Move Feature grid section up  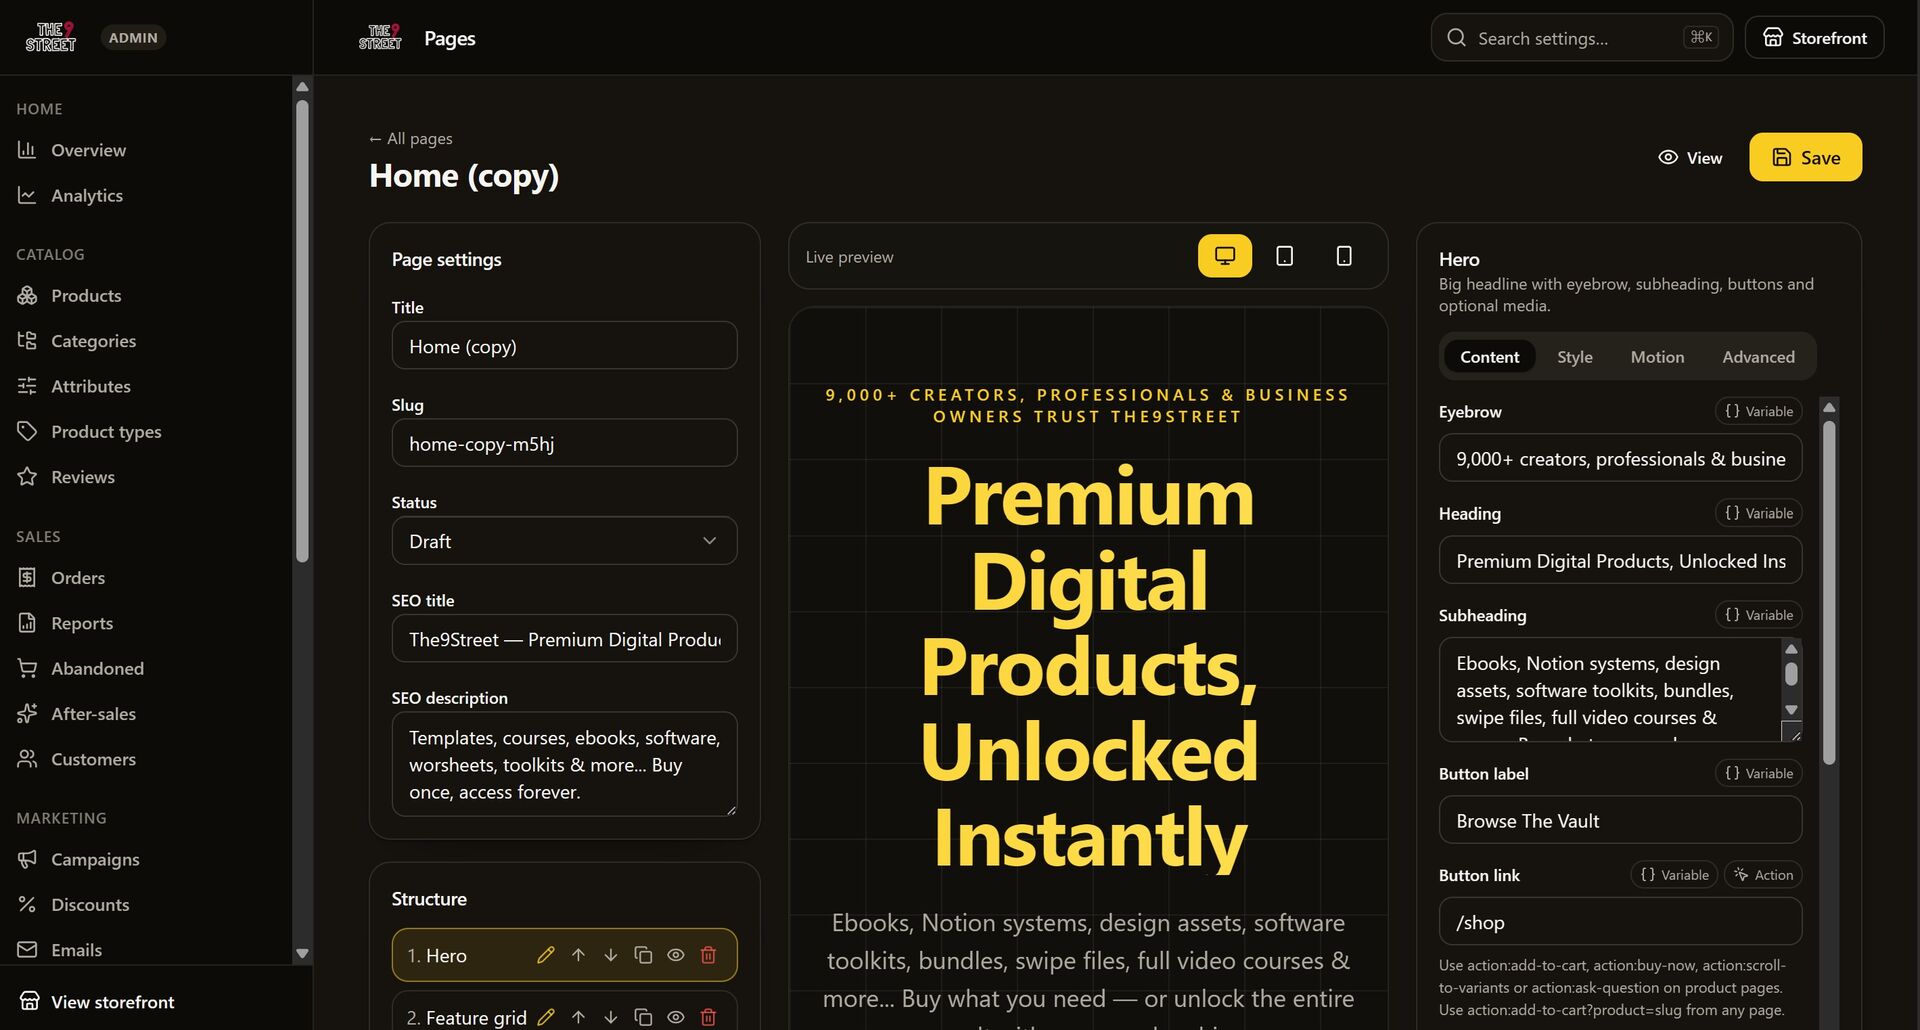click(x=578, y=1017)
